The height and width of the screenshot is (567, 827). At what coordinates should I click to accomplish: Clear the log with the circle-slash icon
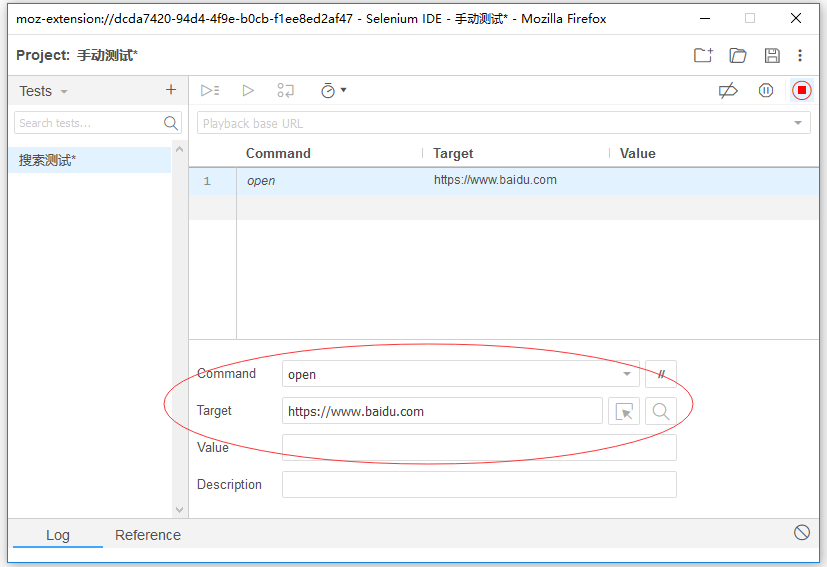point(802,532)
